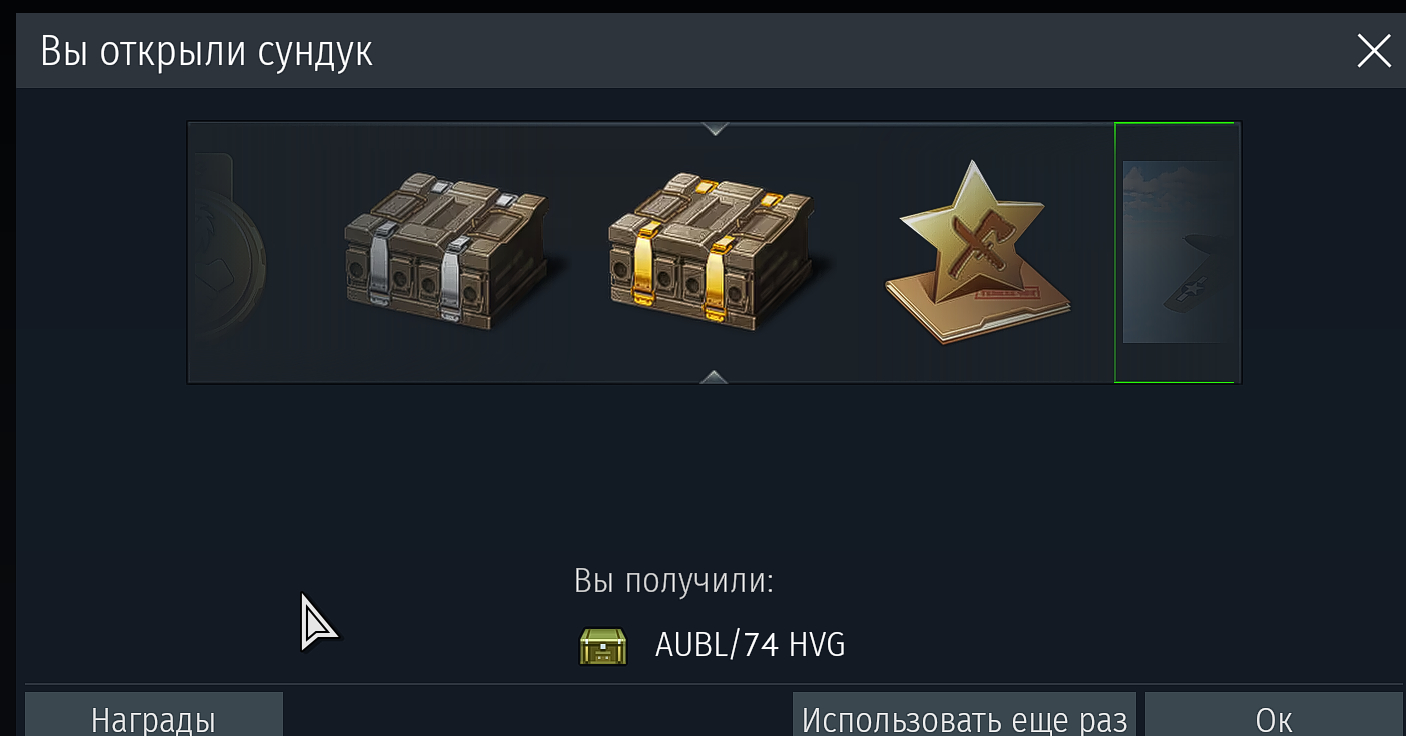Select the silver-strapped chest in the reel
The width and height of the screenshot is (1406, 736).
(446, 252)
